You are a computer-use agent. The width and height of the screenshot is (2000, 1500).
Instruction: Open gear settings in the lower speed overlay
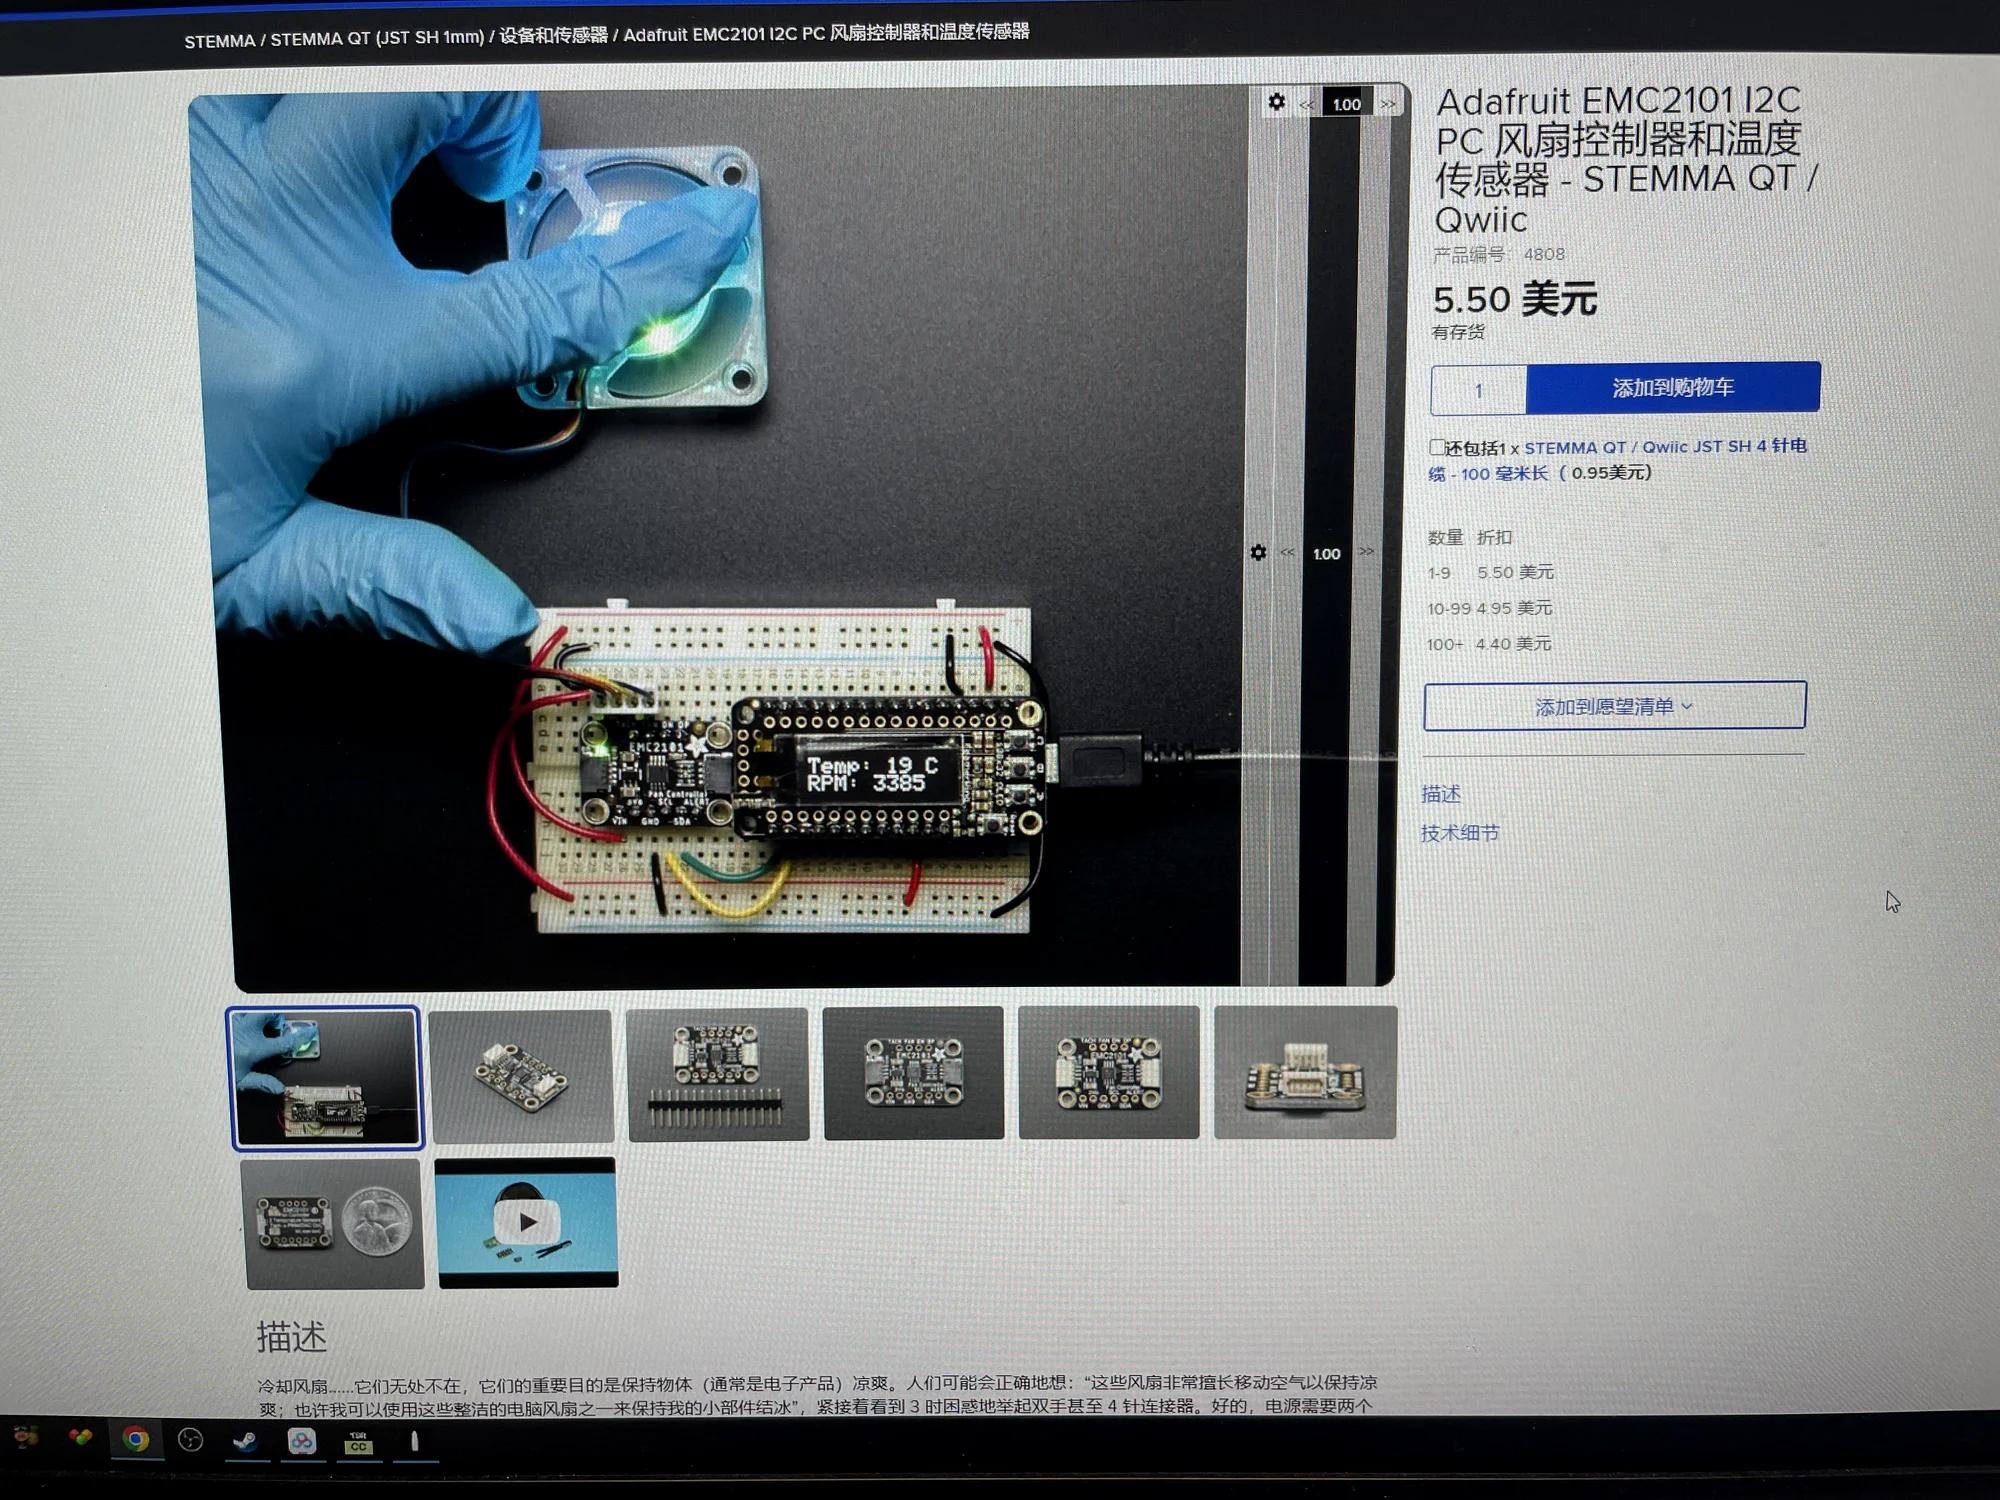point(1258,552)
